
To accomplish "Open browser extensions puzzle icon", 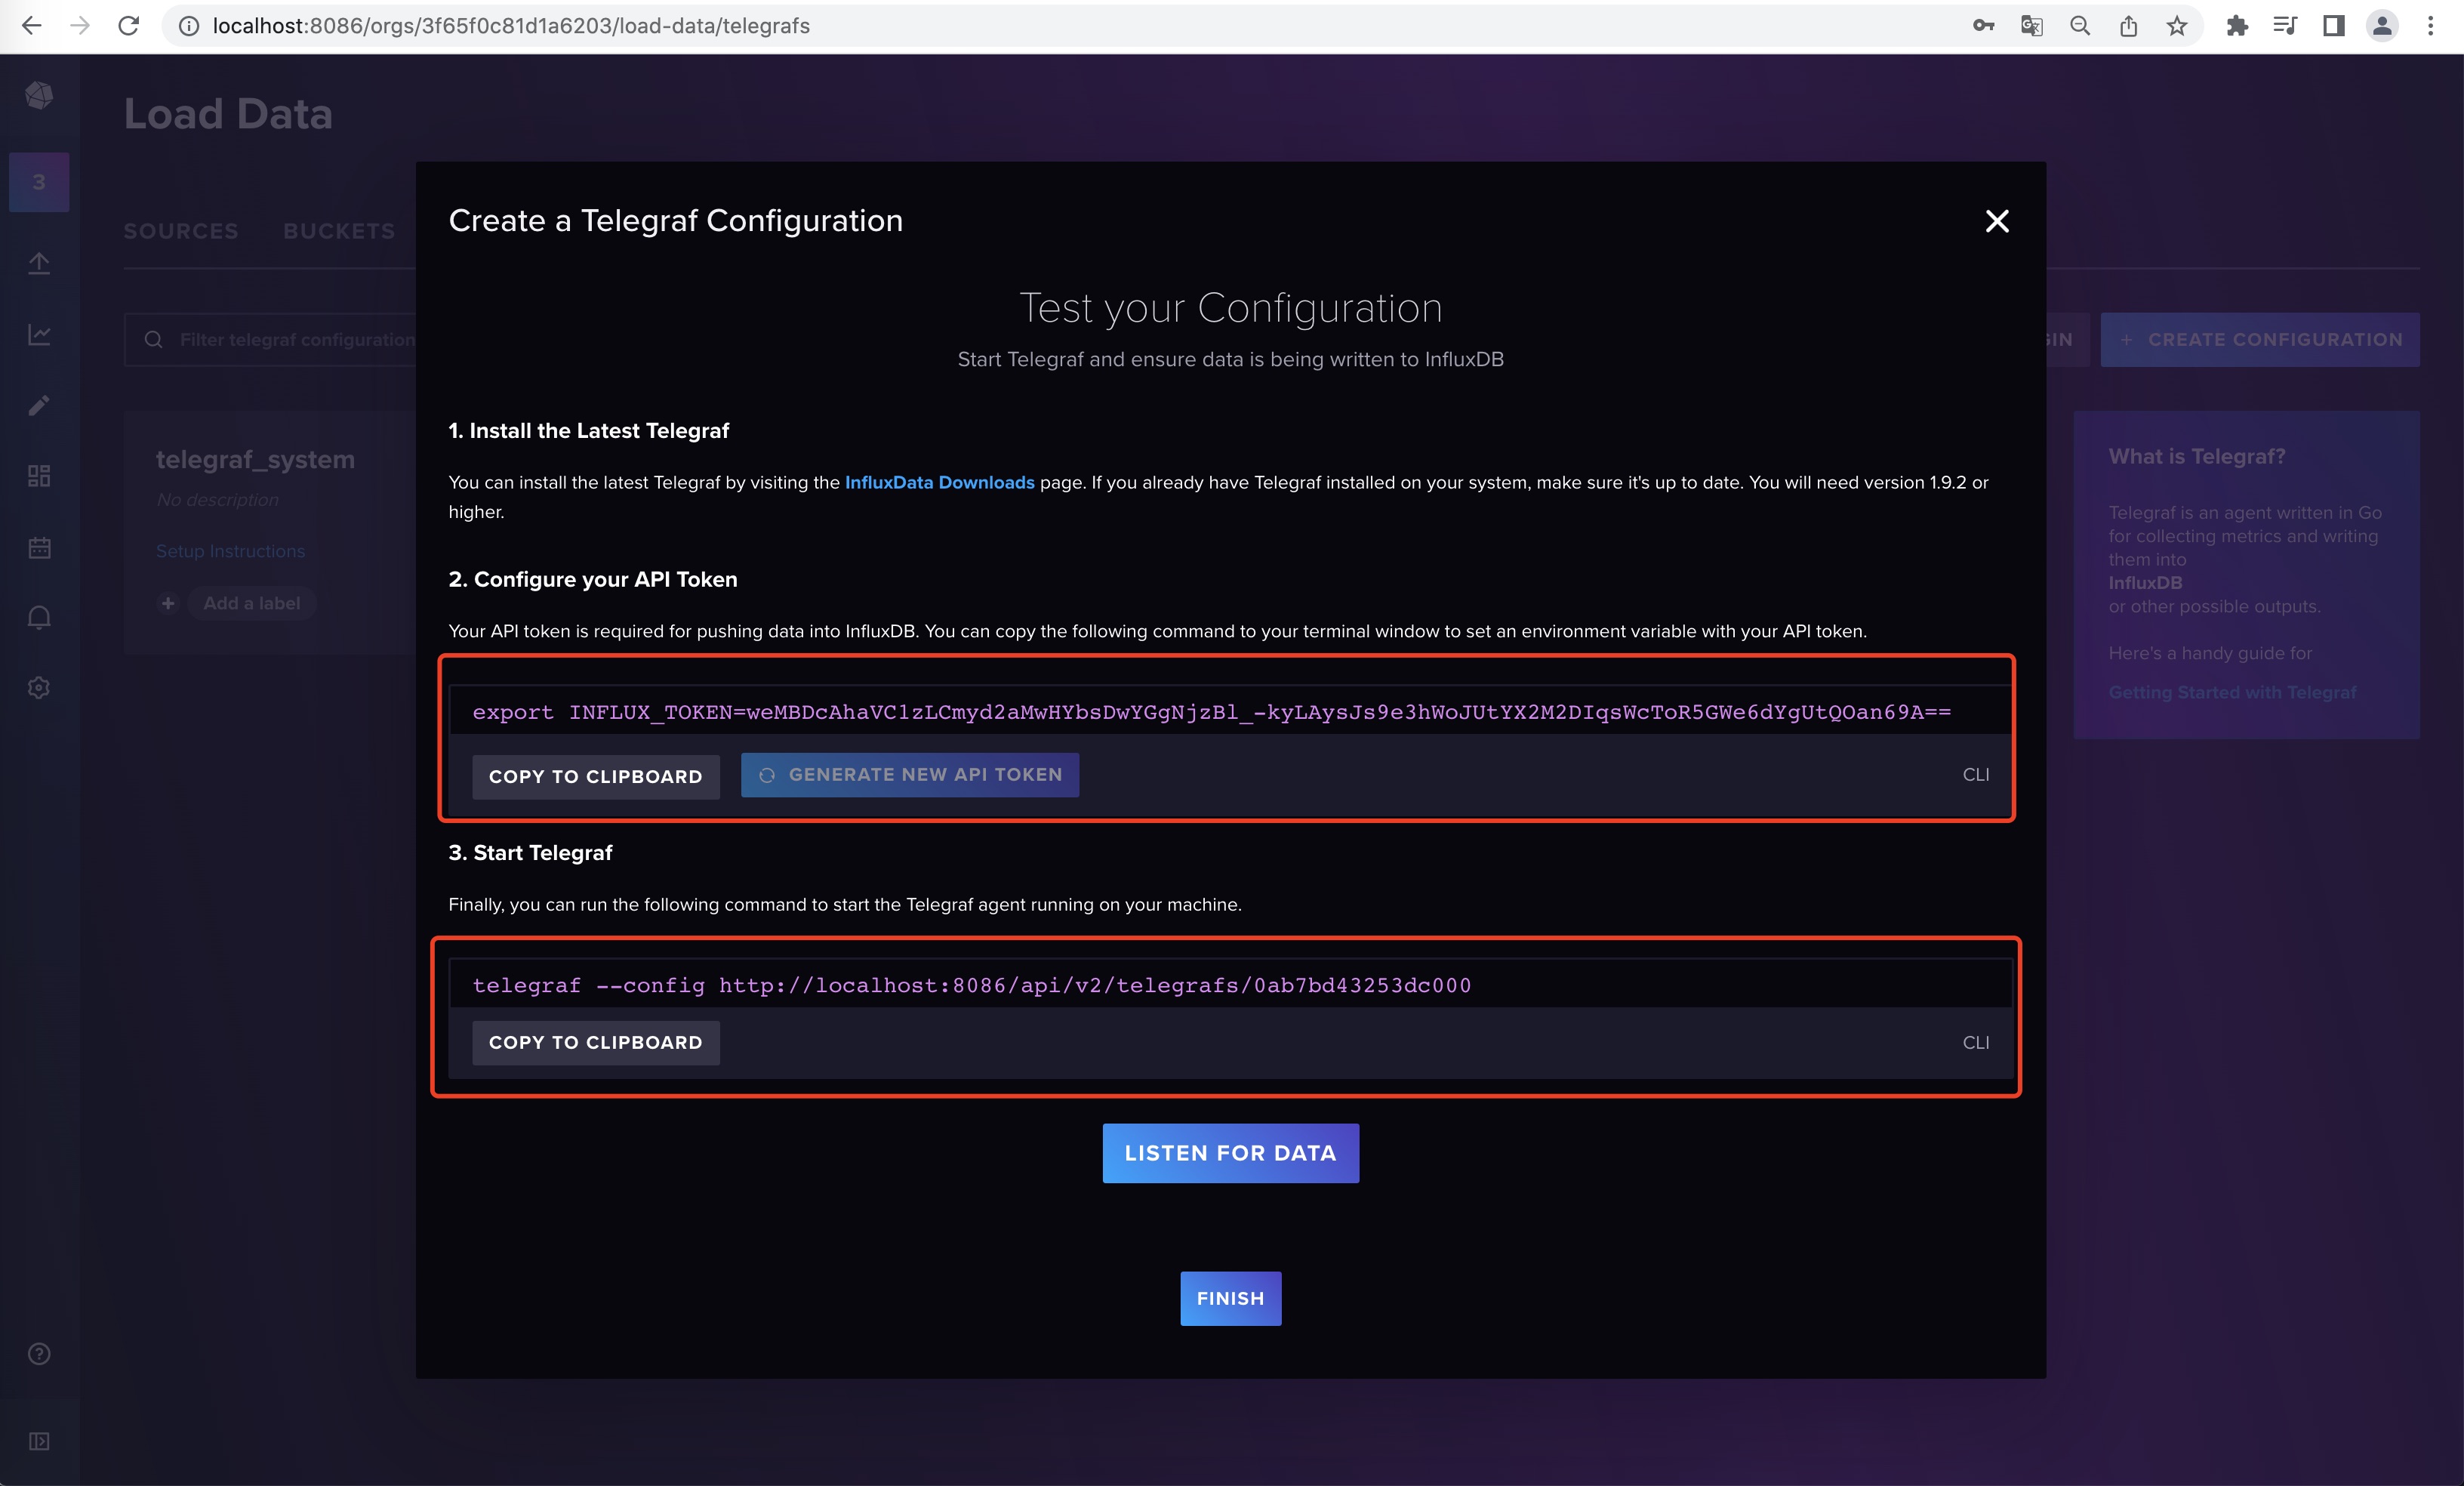I will tap(2237, 26).
